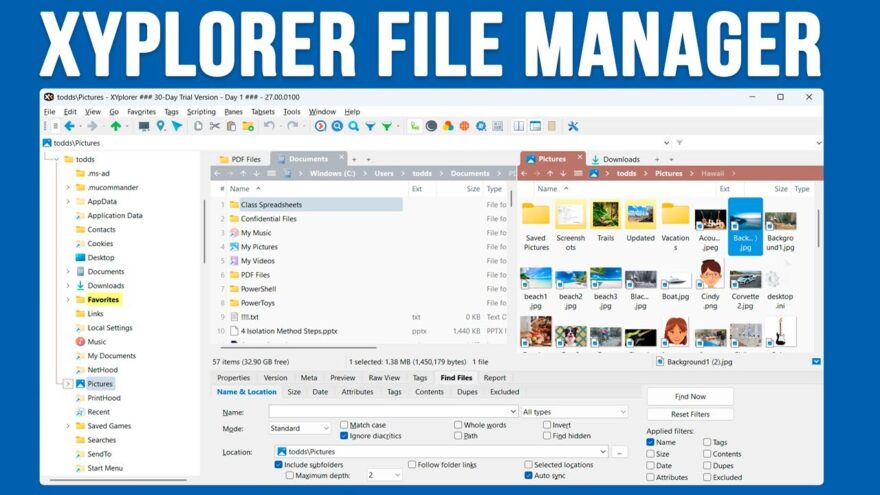
Task: Click the blue icon at status bar right end
Action: coord(816,362)
